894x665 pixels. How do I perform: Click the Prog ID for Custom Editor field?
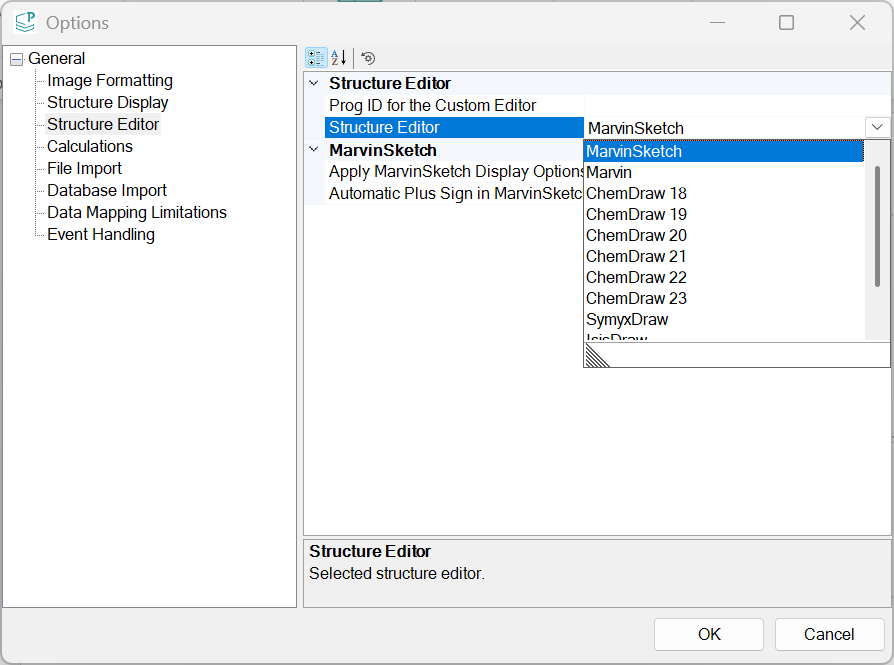735,106
